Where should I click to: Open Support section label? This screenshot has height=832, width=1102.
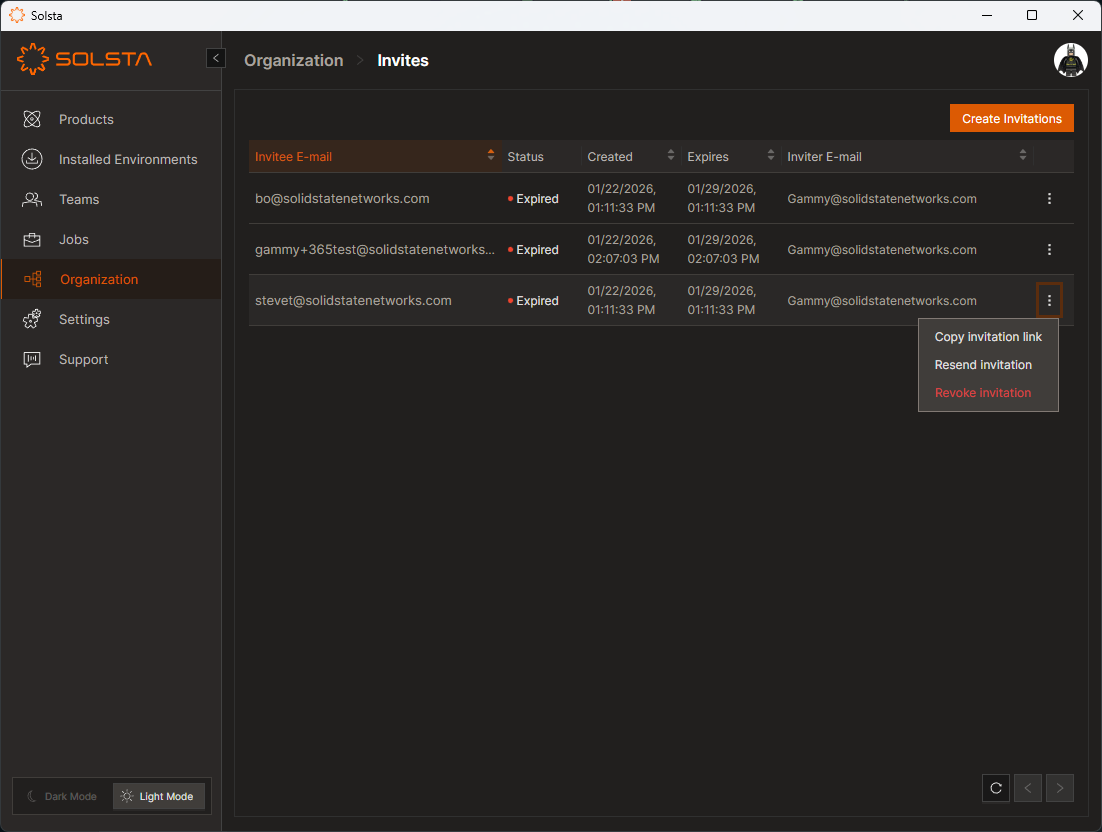(x=84, y=360)
